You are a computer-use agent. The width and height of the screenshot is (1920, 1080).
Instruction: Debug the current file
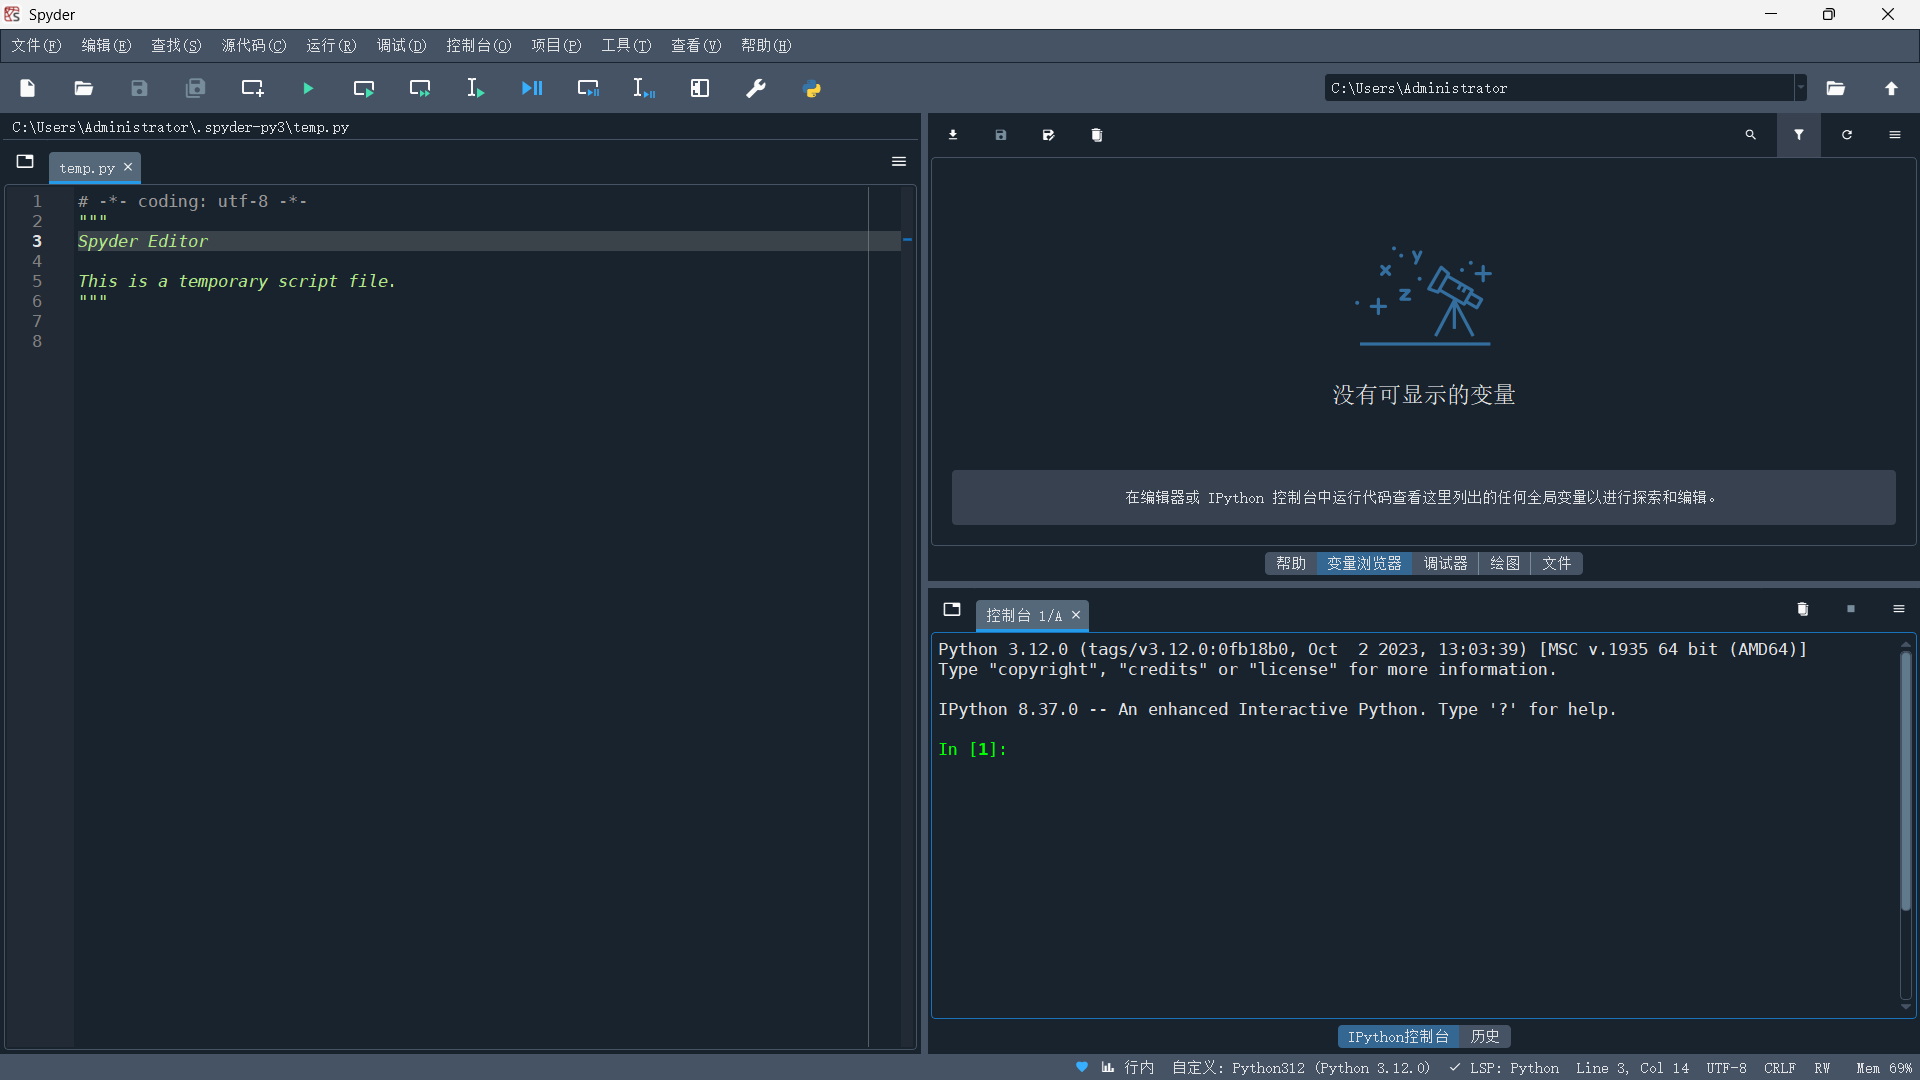point(532,88)
